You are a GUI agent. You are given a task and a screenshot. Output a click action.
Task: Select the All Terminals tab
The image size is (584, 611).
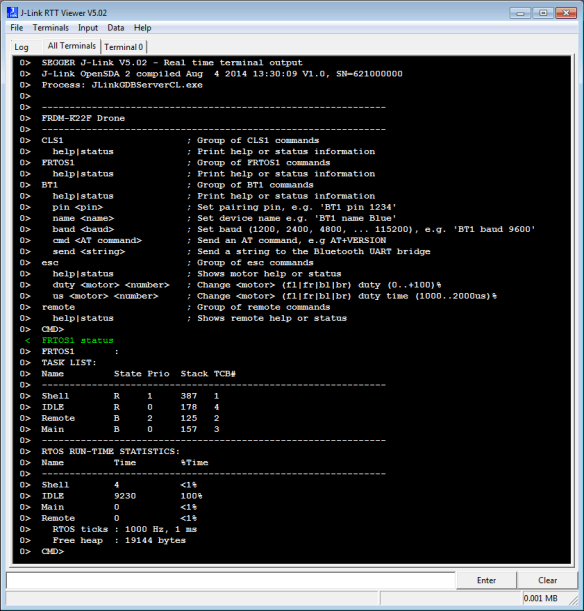[x=72, y=46]
